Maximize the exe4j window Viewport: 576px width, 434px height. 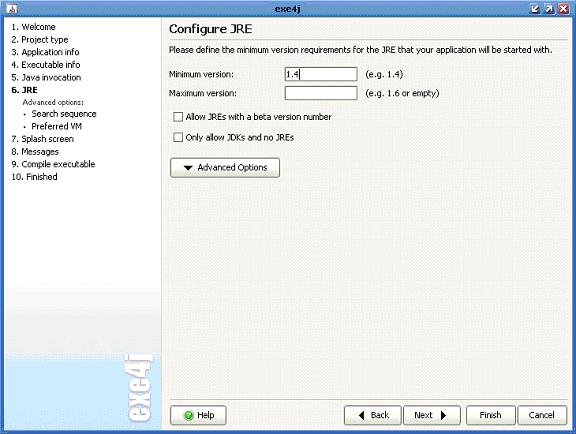[549, 9]
